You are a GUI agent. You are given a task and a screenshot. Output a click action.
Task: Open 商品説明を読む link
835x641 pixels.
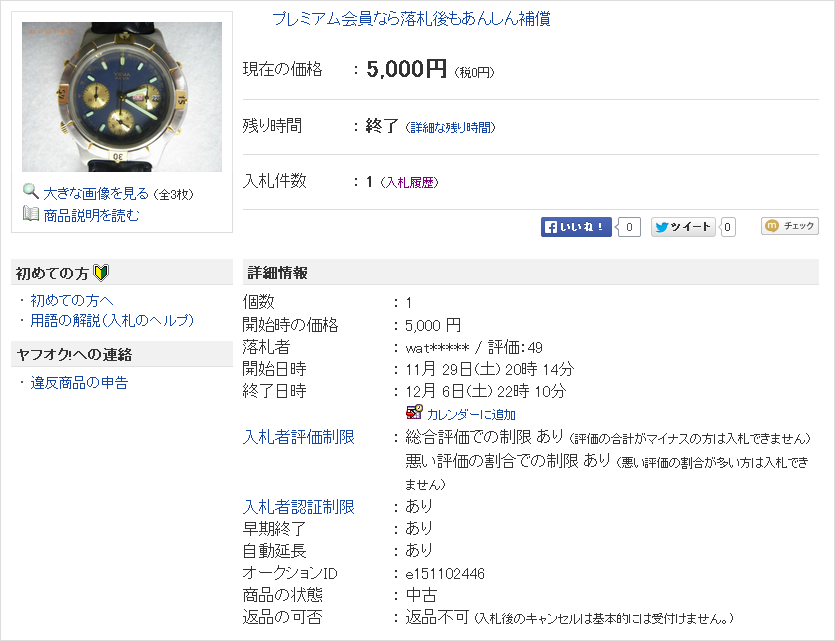(91, 215)
